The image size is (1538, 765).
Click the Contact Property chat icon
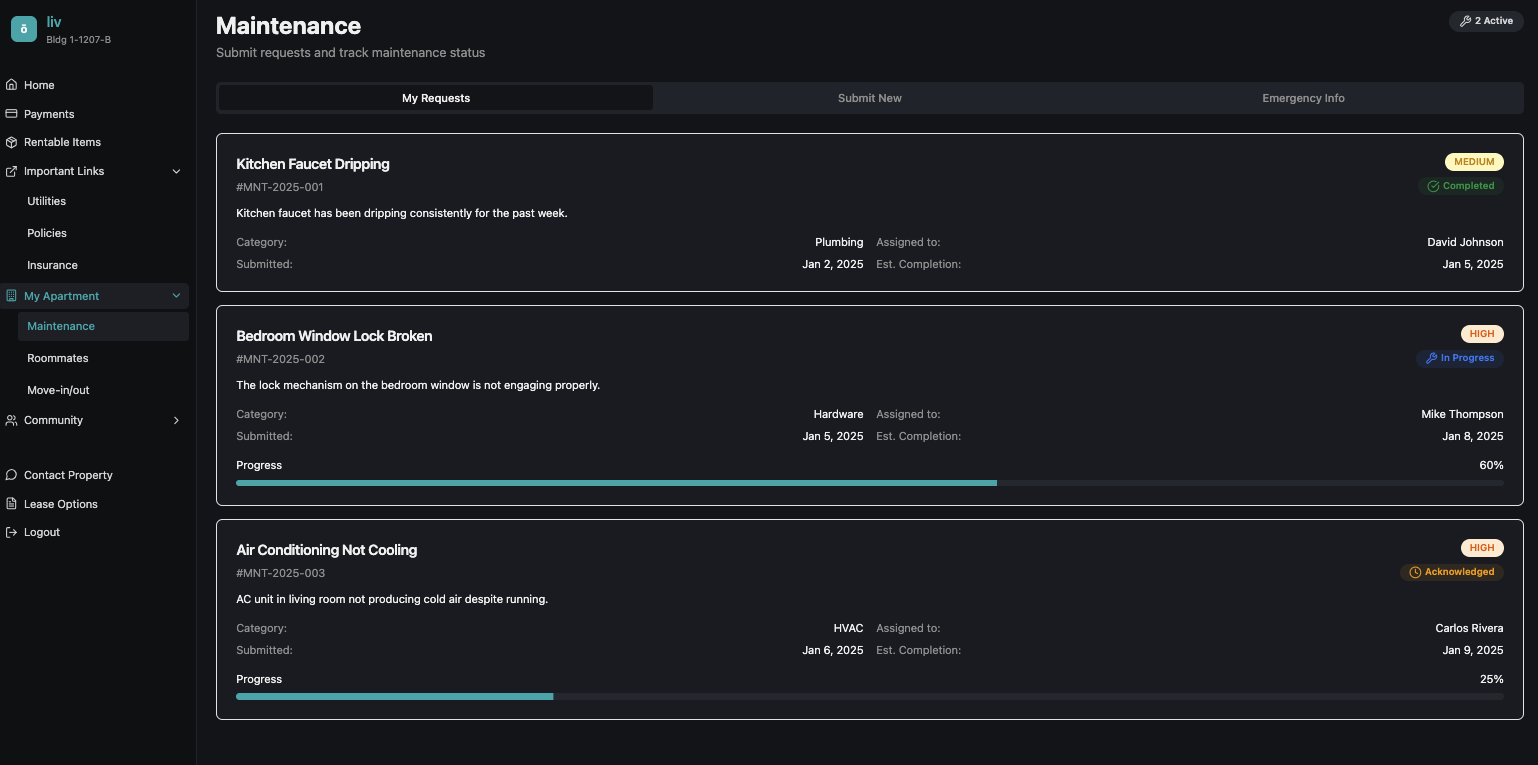(x=12, y=475)
